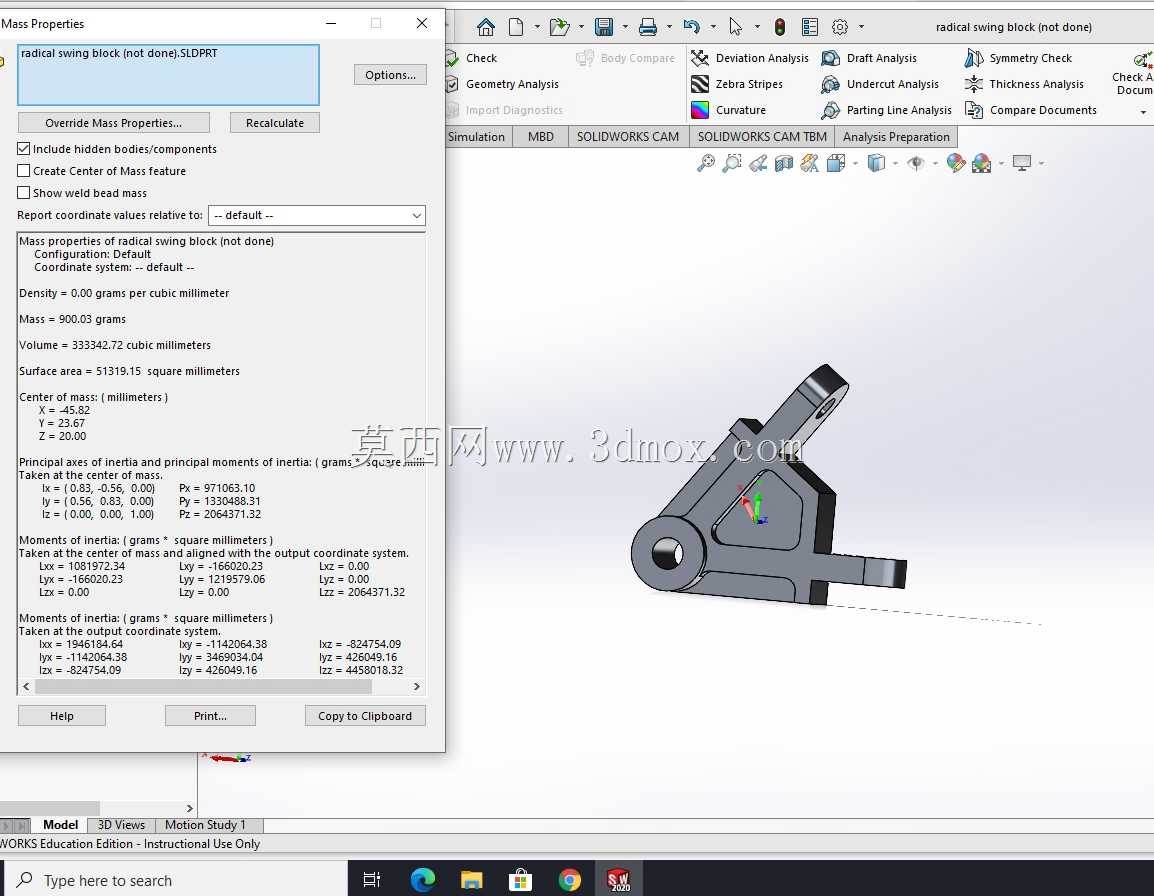Viewport: 1154px width, 896px height.
Task: Activate the Select cursor tool
Action: [735, 27]
